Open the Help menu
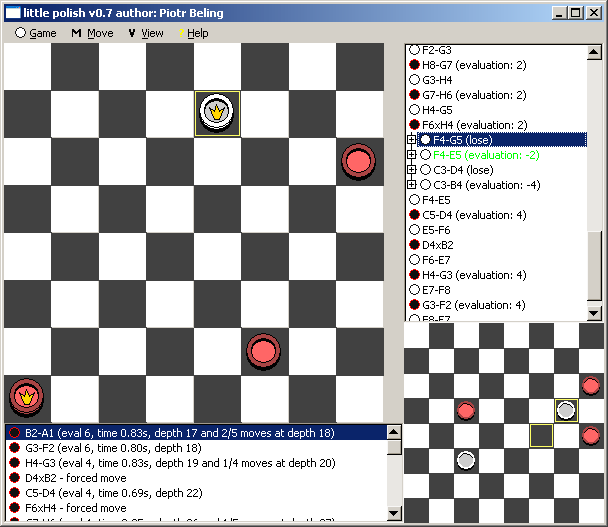The height and width of the screenshot is (527, 608). point(193,33)
